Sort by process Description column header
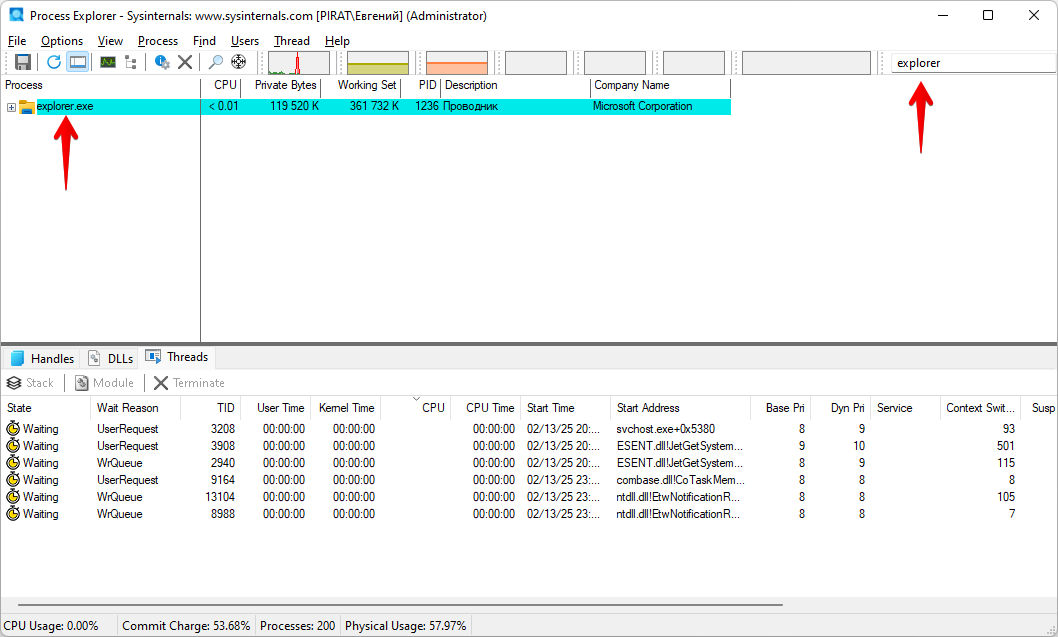This screenshot has height=637, width=1058. (x=516, y=86)
